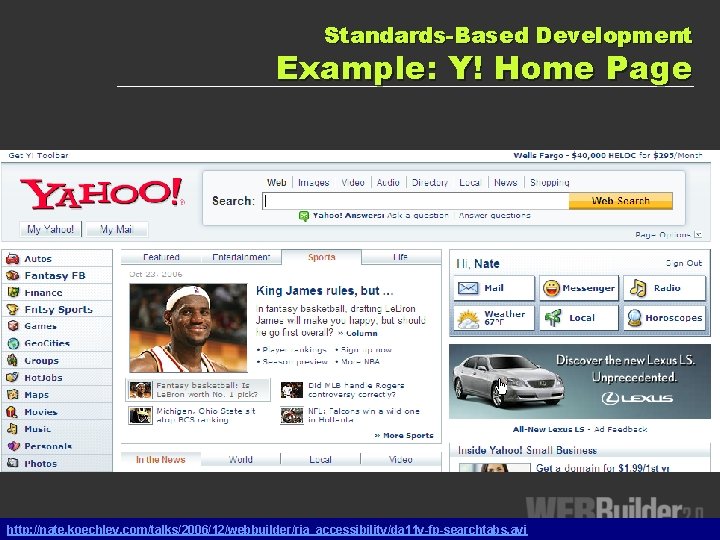Open the Groups icon in sidebar

coord(12,360)
